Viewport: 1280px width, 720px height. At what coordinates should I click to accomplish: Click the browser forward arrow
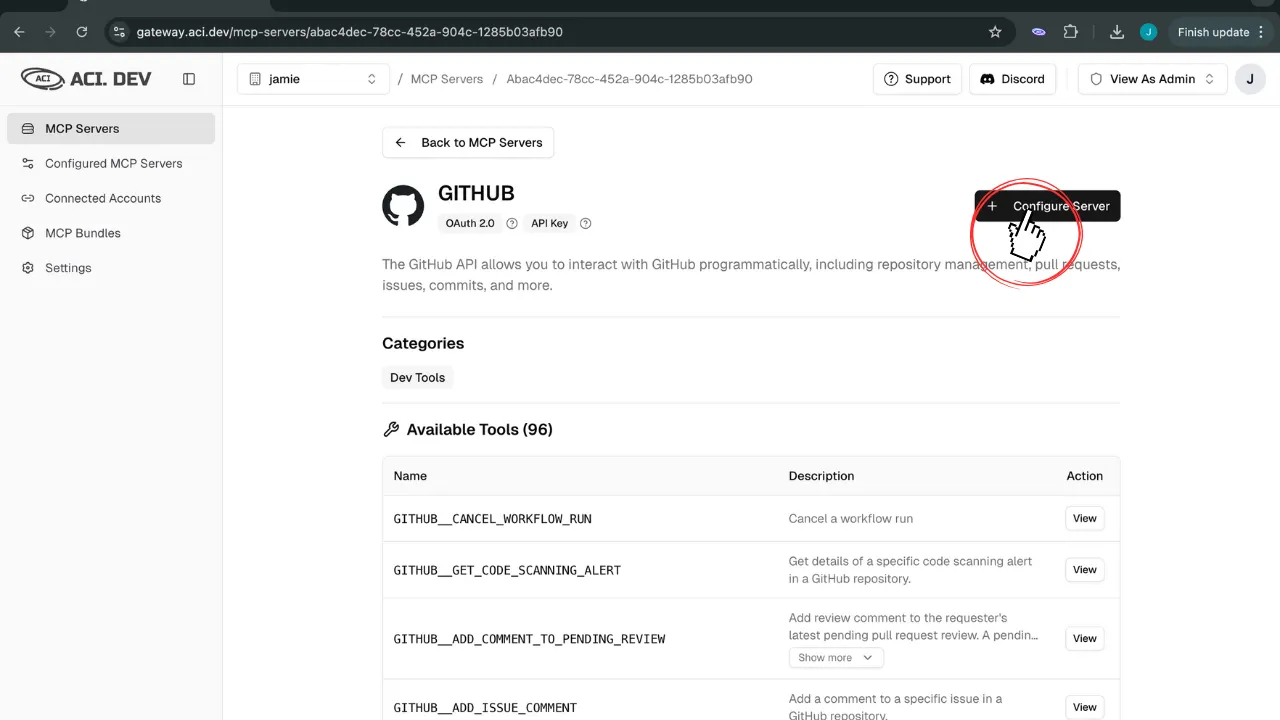[50, 32]
